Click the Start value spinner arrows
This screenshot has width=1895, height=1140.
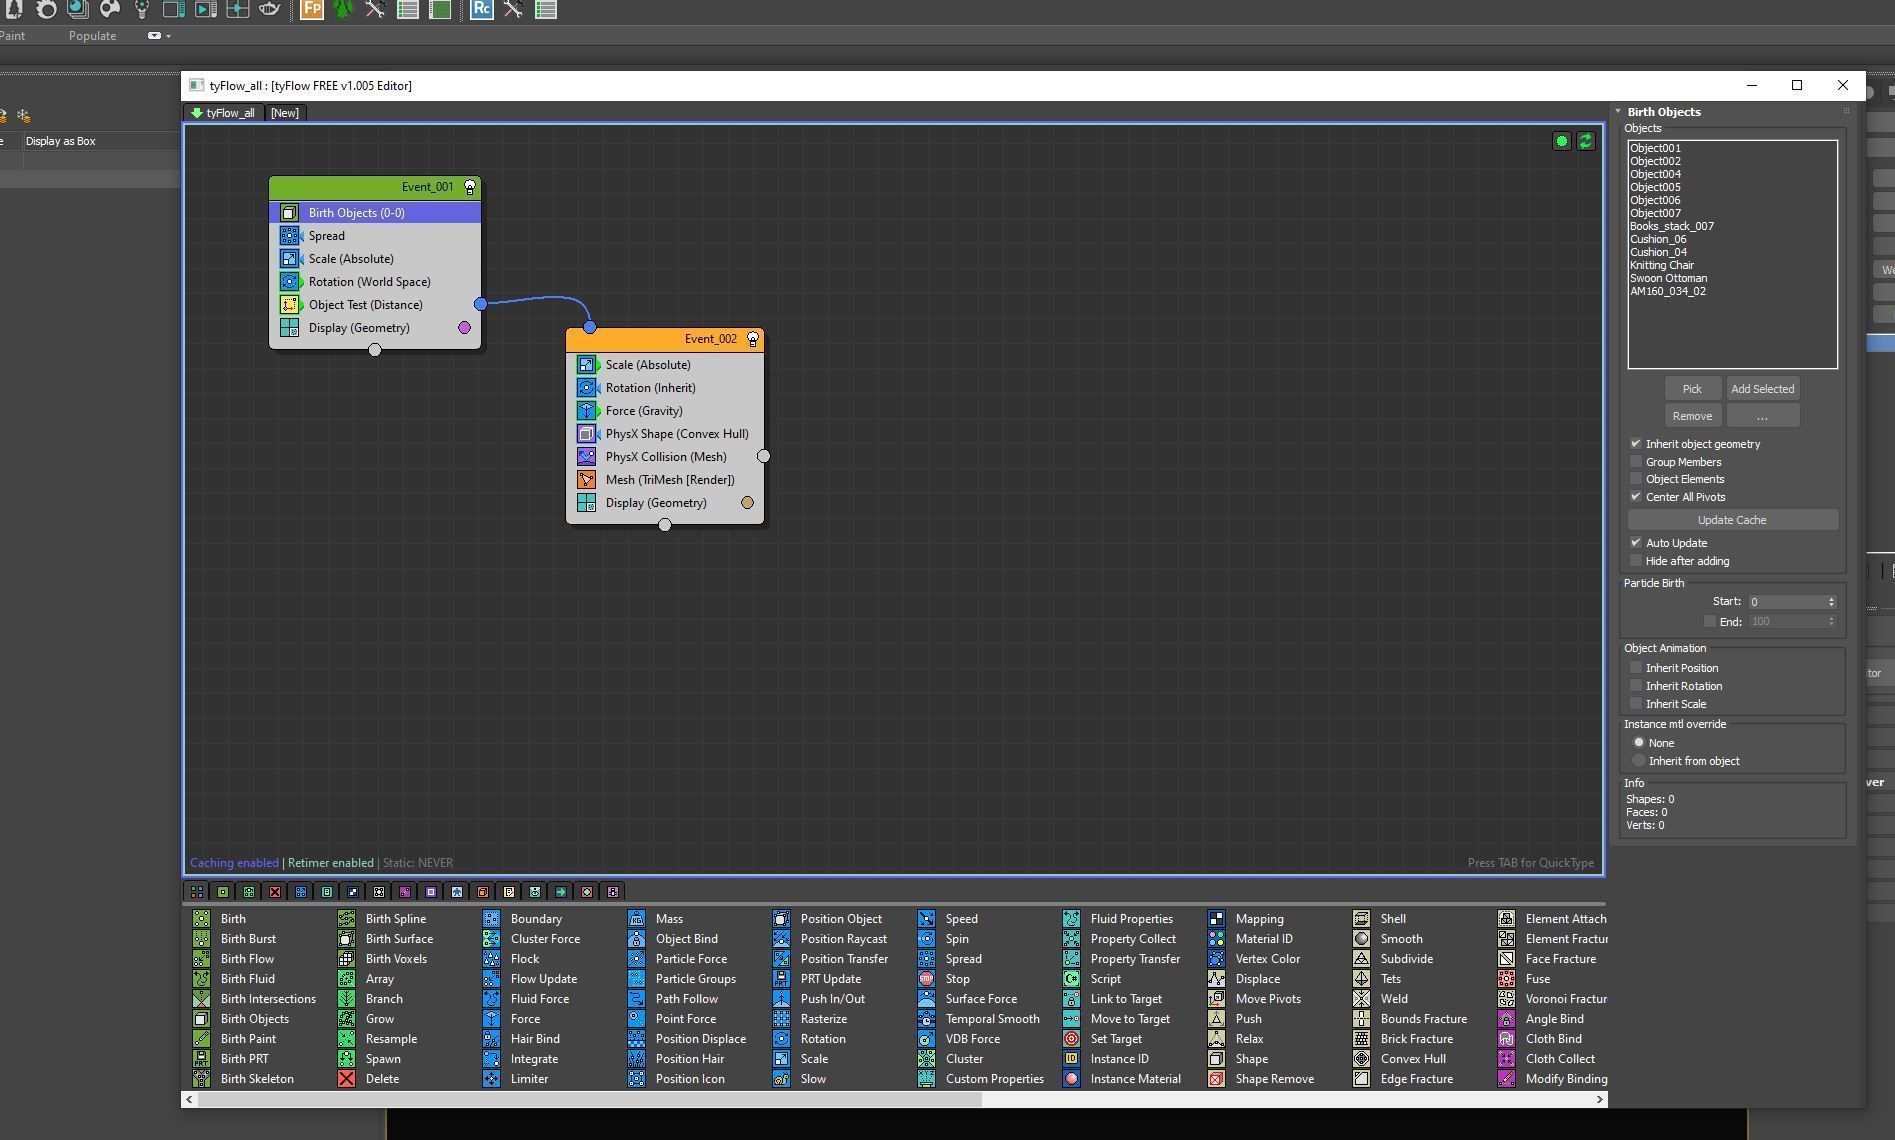click(x=1831, y=602)
